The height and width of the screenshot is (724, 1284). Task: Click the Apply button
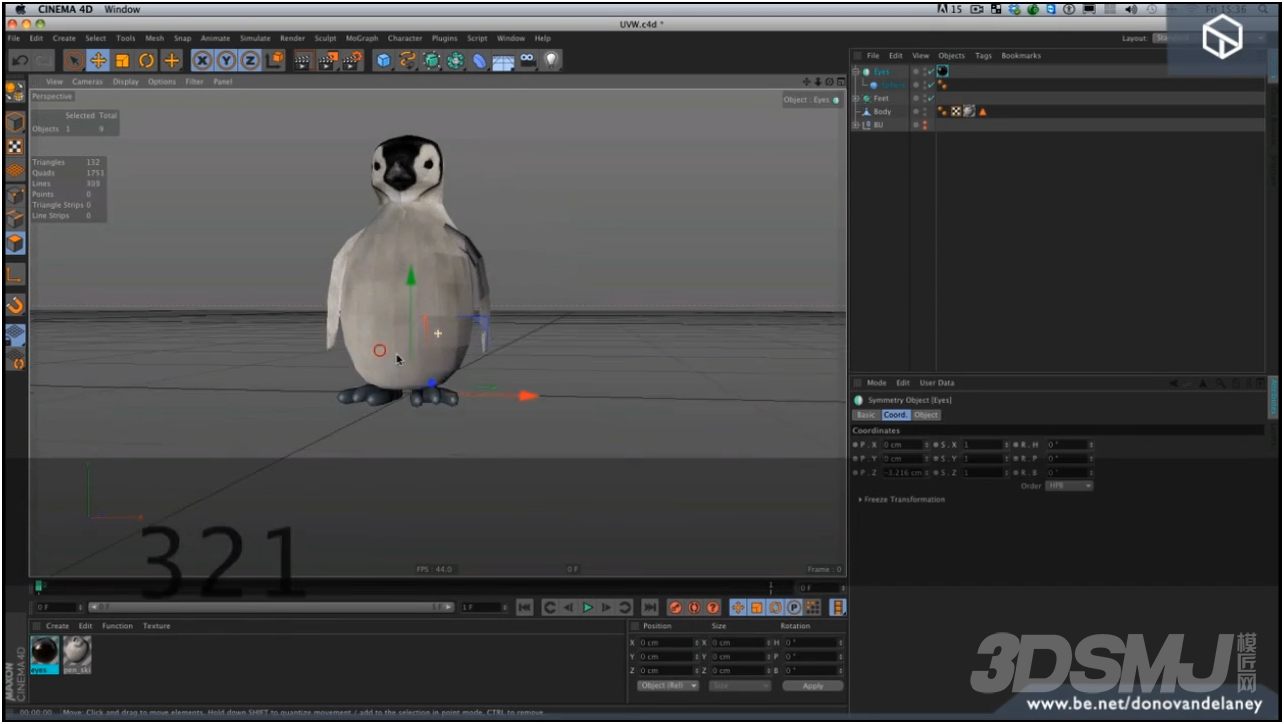click(x=813, y=686)
